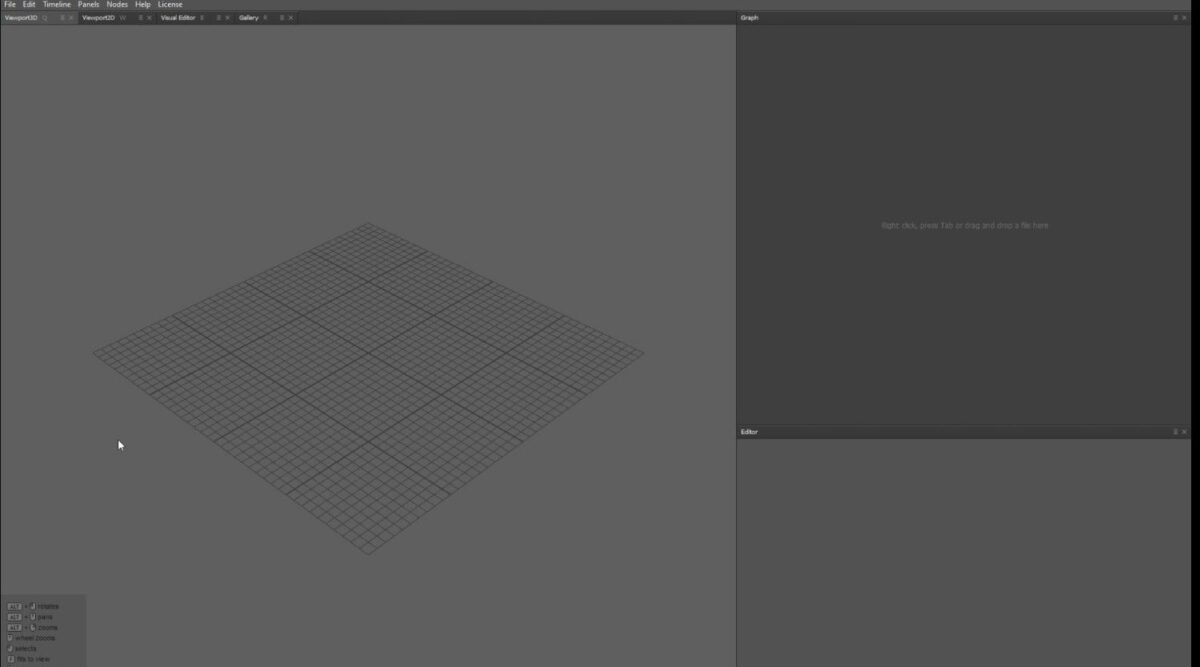Click the grip icon on the Viewport3D tab
1200x667 pixels.
coord(62,17)
